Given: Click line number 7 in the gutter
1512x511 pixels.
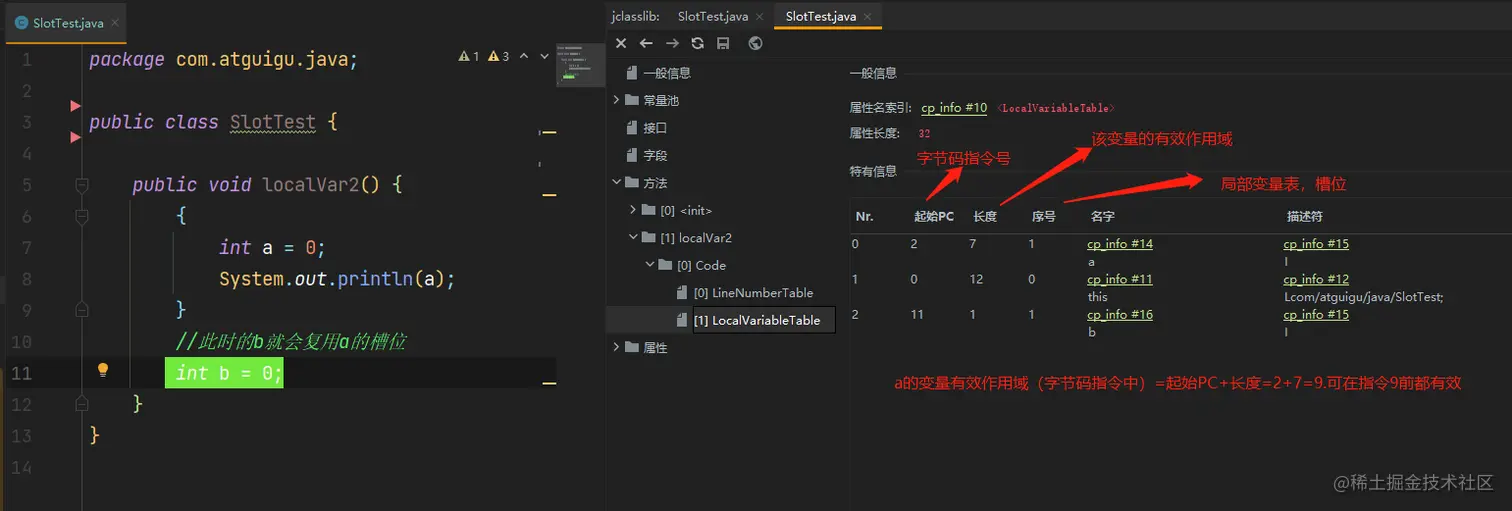Looking at the screenshot, I should (x=26, y=247).
